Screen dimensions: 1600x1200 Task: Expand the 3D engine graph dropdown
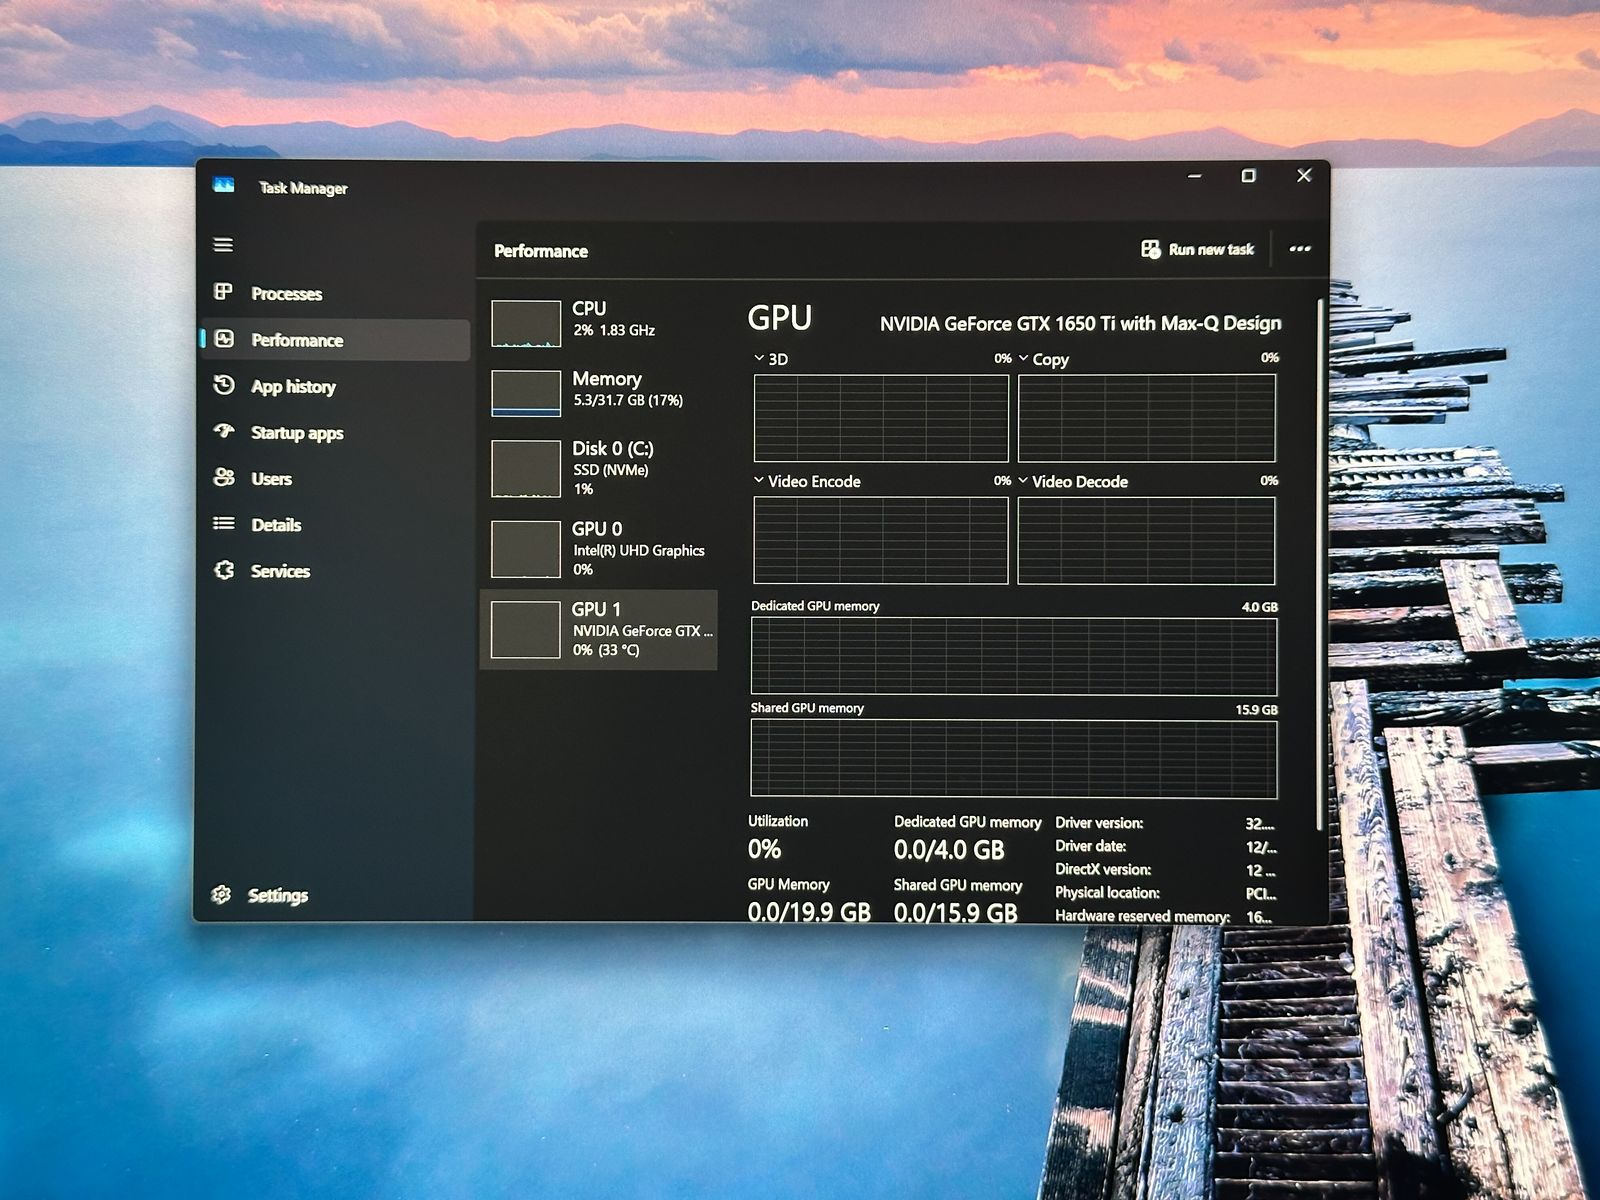coord(760,358)
